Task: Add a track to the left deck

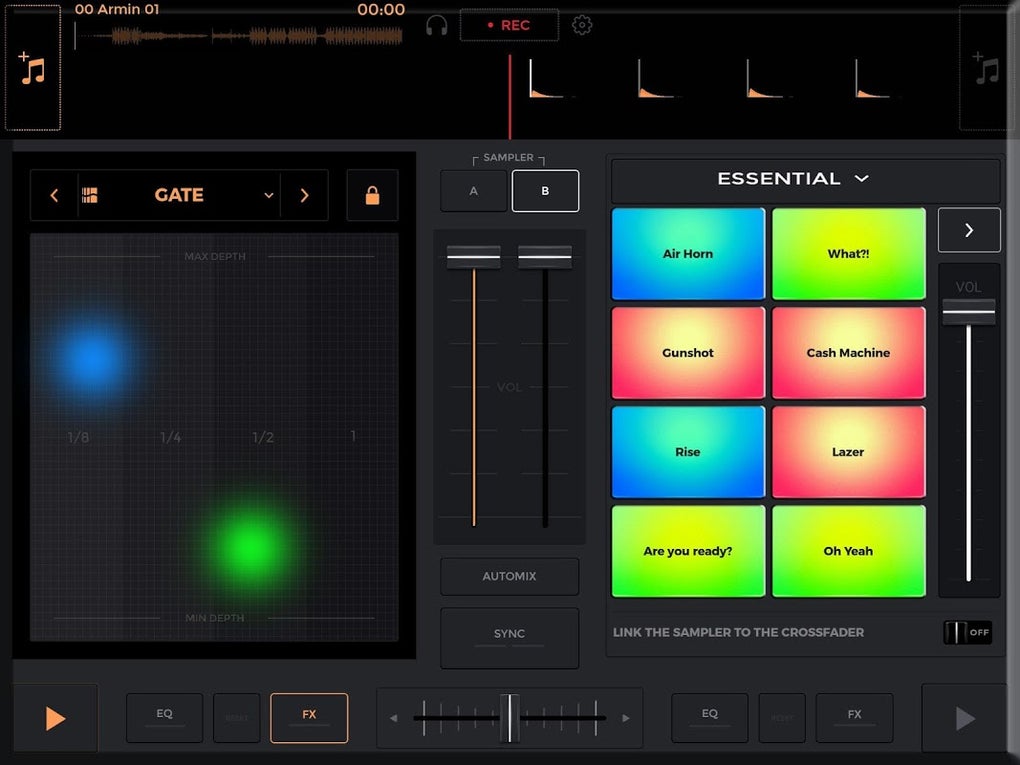Action: pos(33,68)
